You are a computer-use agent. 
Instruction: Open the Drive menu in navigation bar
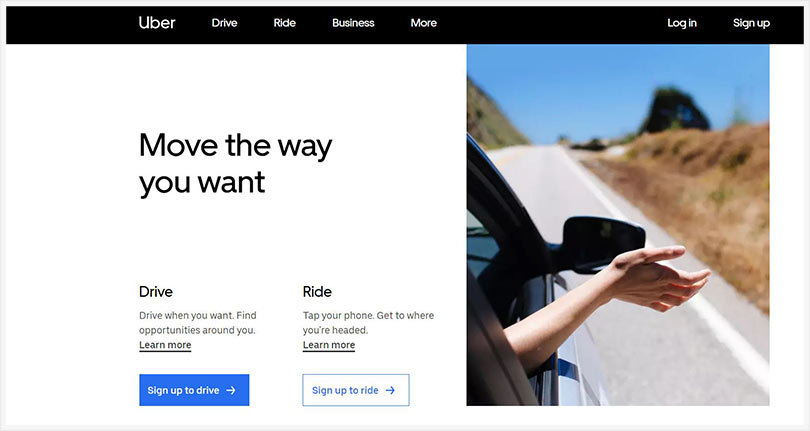[x=224, y=23]
